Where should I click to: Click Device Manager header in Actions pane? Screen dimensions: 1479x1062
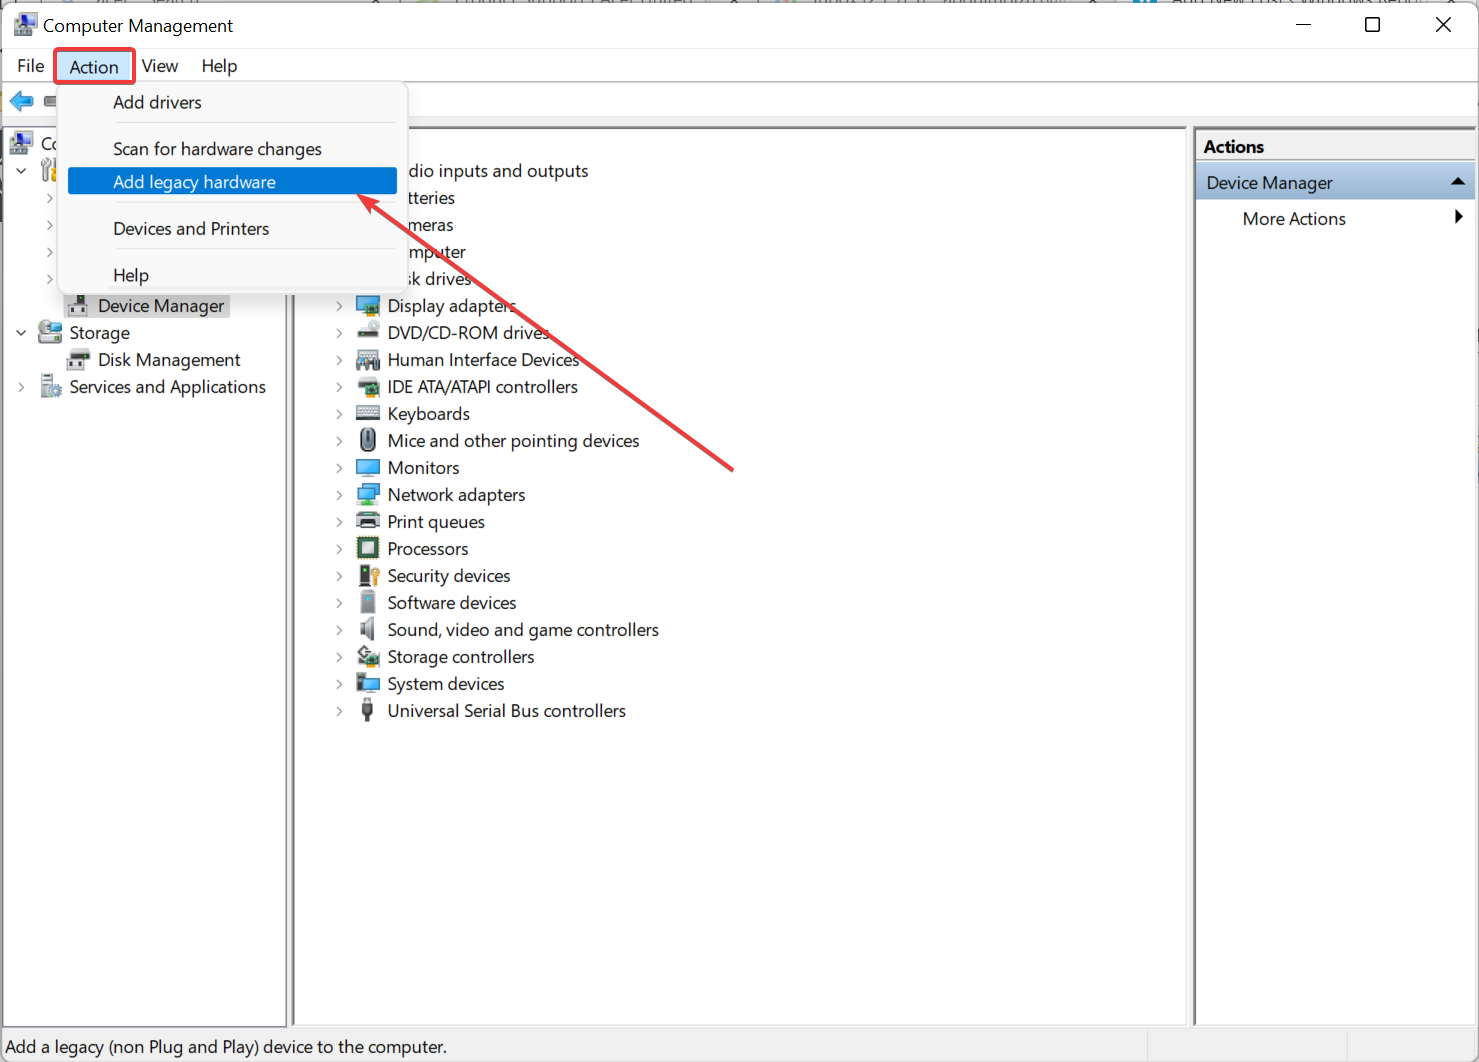click(1335, 183)
